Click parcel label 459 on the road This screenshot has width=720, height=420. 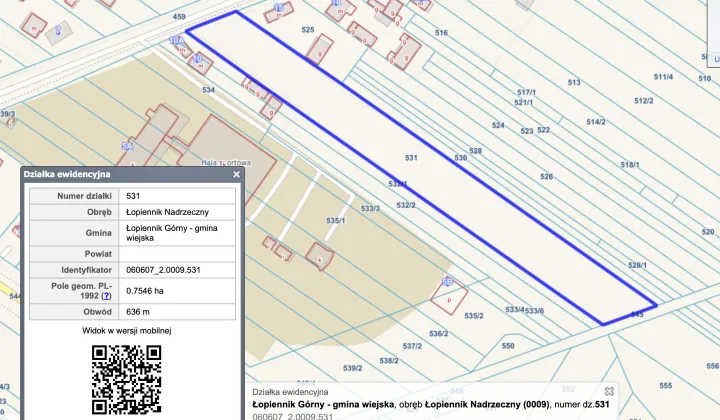(179, 17)
